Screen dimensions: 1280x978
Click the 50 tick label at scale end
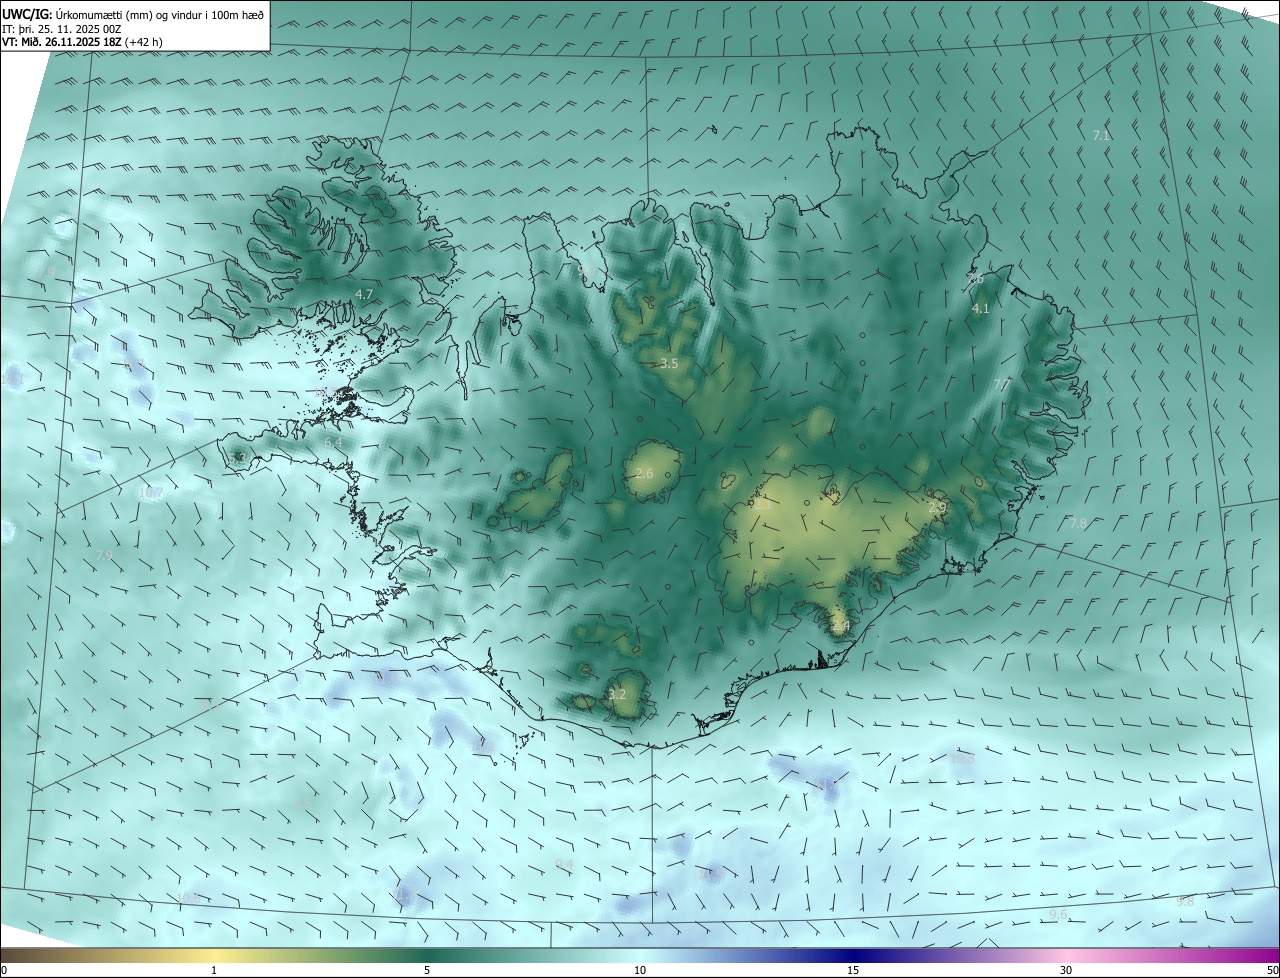[x=1272, y=971]
